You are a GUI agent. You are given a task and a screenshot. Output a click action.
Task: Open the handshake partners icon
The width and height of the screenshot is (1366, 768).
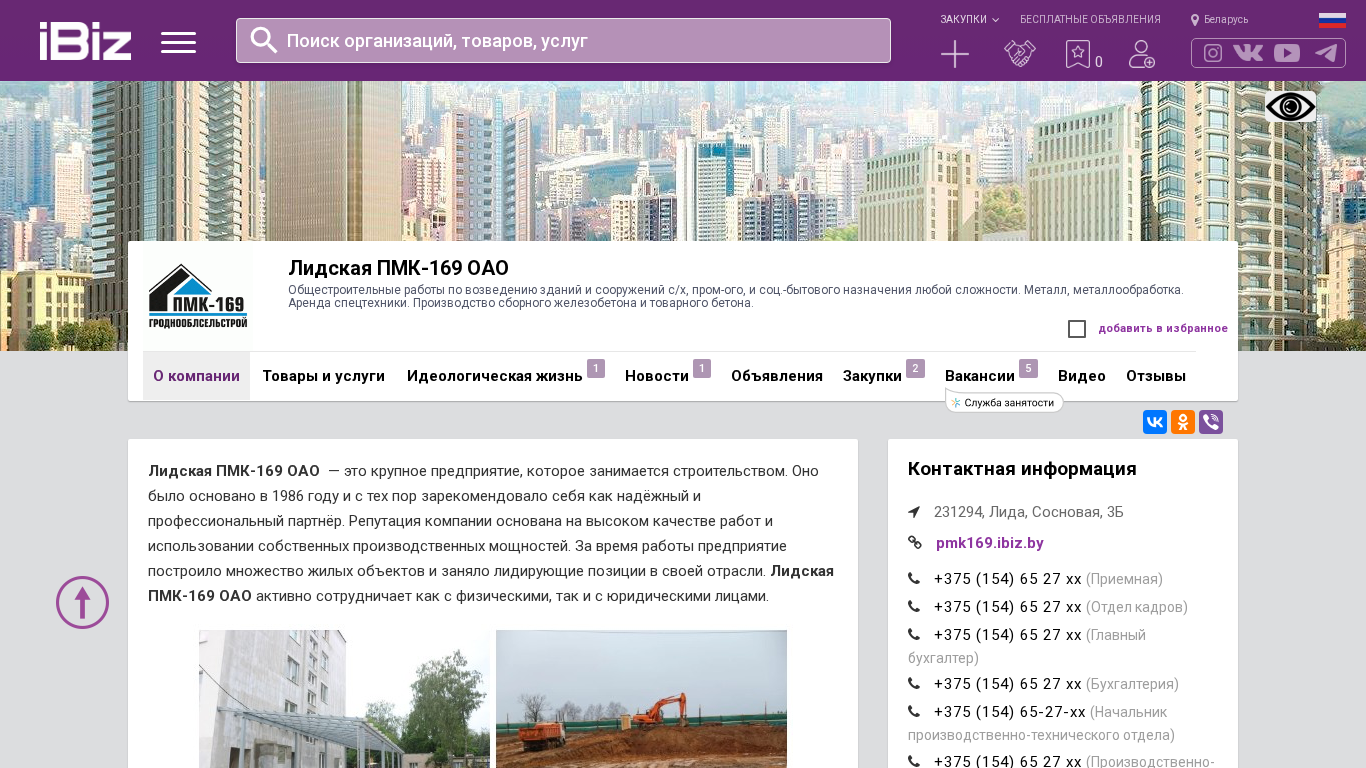pyautogui.click(x=1020, y=54)
